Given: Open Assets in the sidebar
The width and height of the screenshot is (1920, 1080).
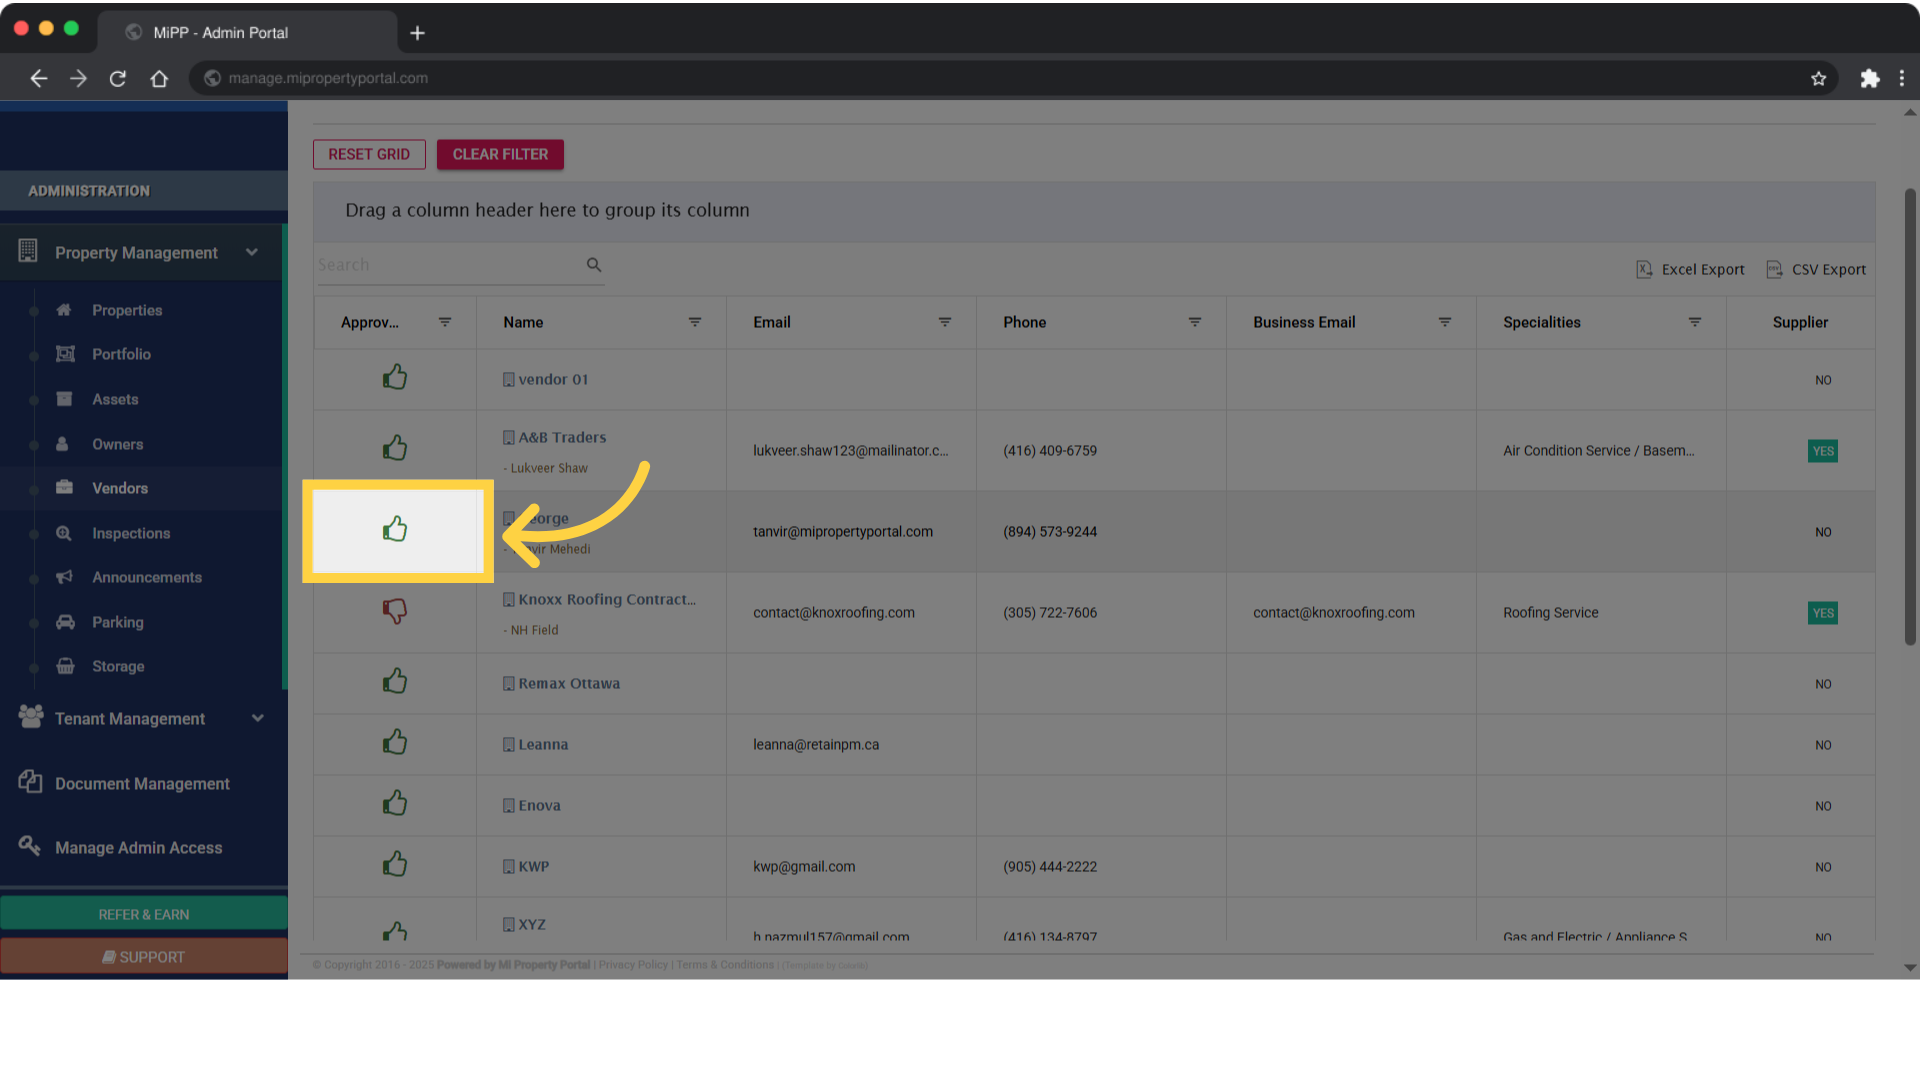Looking at the screenshot, I should point(115,399).
